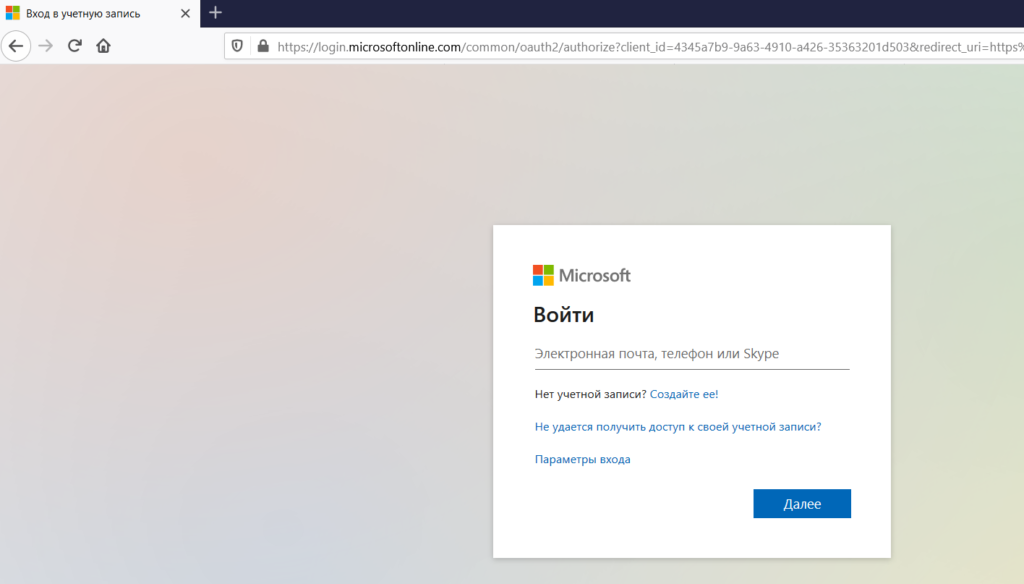Screen dimensions: 1024x584
Task: Select the "Вход в учетную запись" tab
Action: click(99, 13)
